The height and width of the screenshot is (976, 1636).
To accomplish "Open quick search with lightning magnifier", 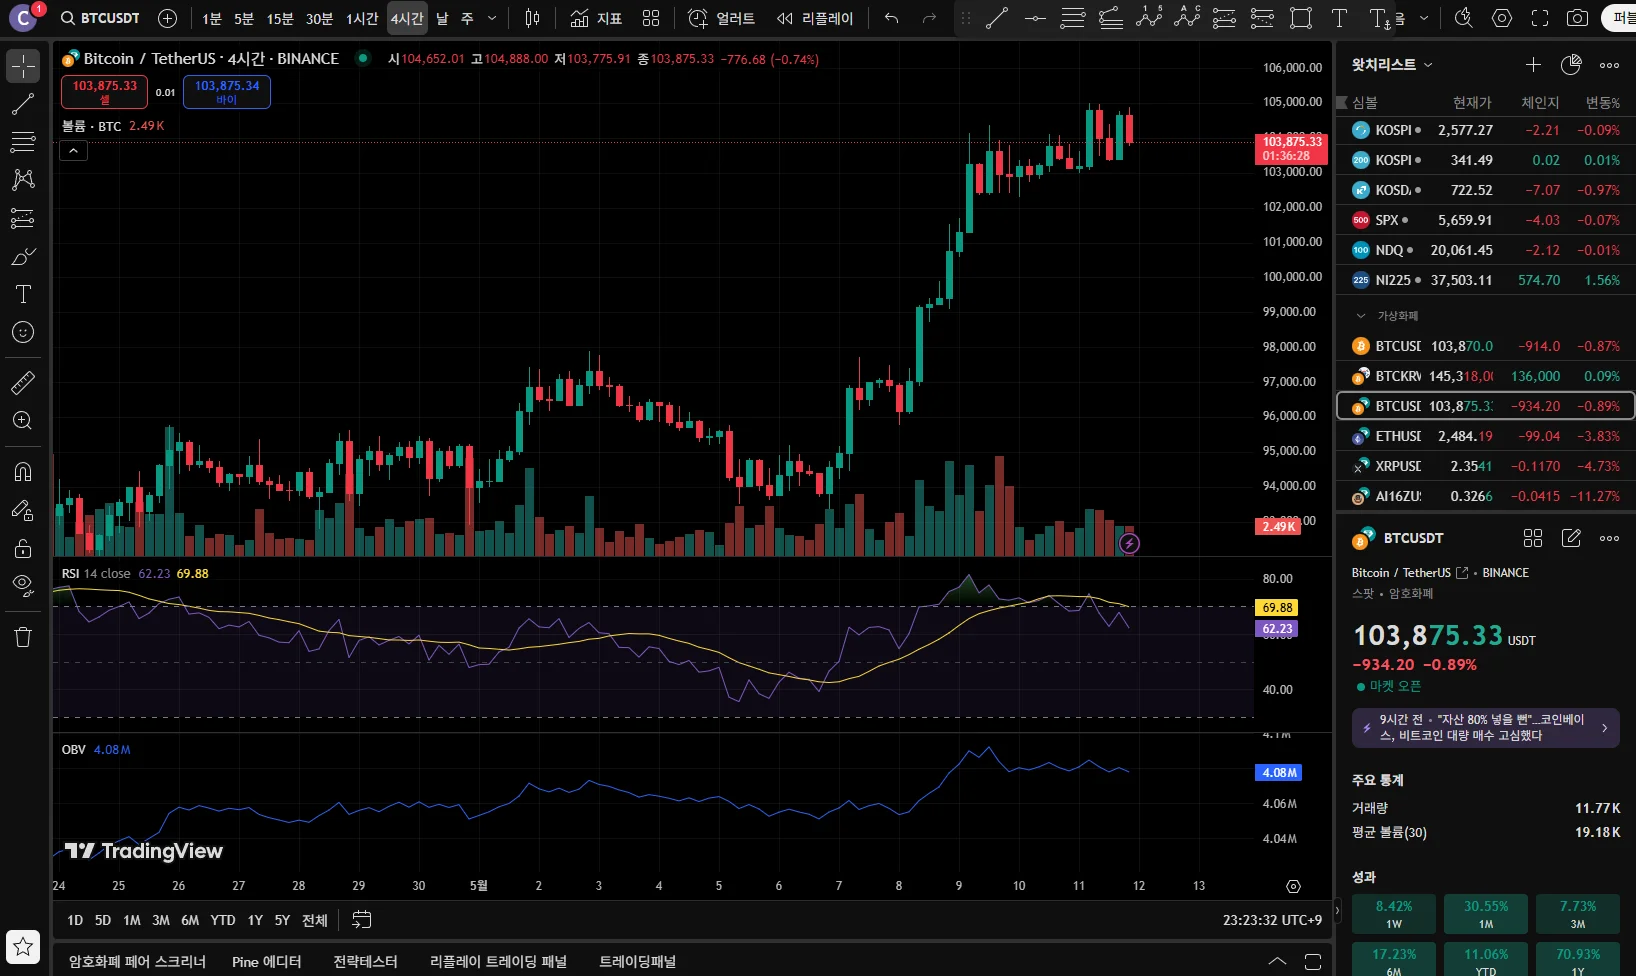I will click(1463, 18).
